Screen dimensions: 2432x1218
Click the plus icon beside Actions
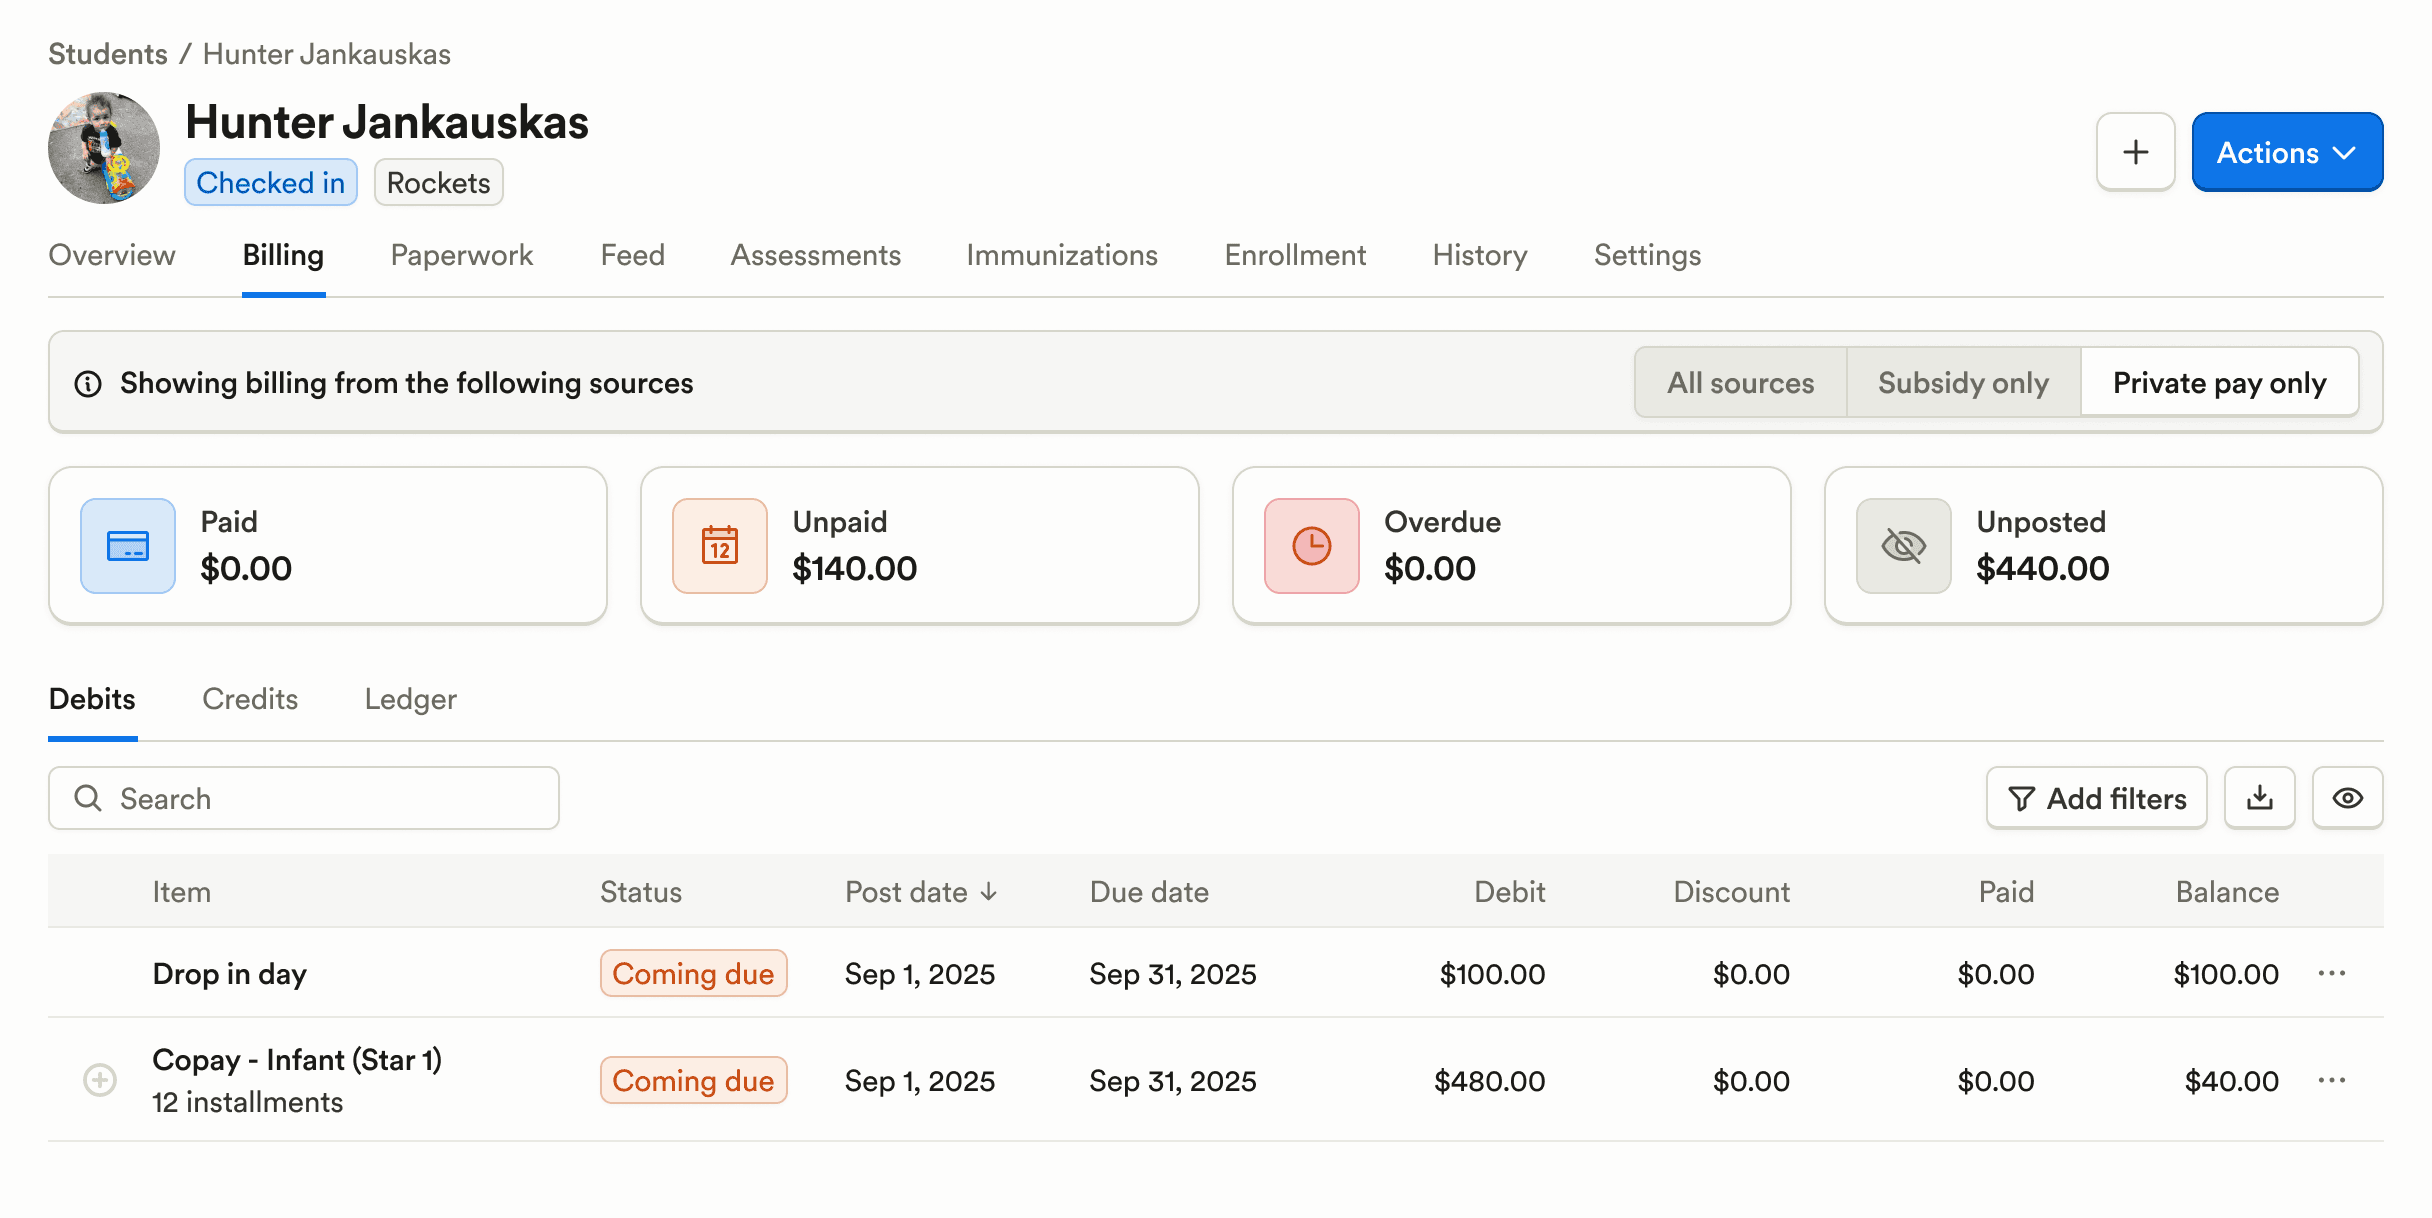coord(2135,152)
